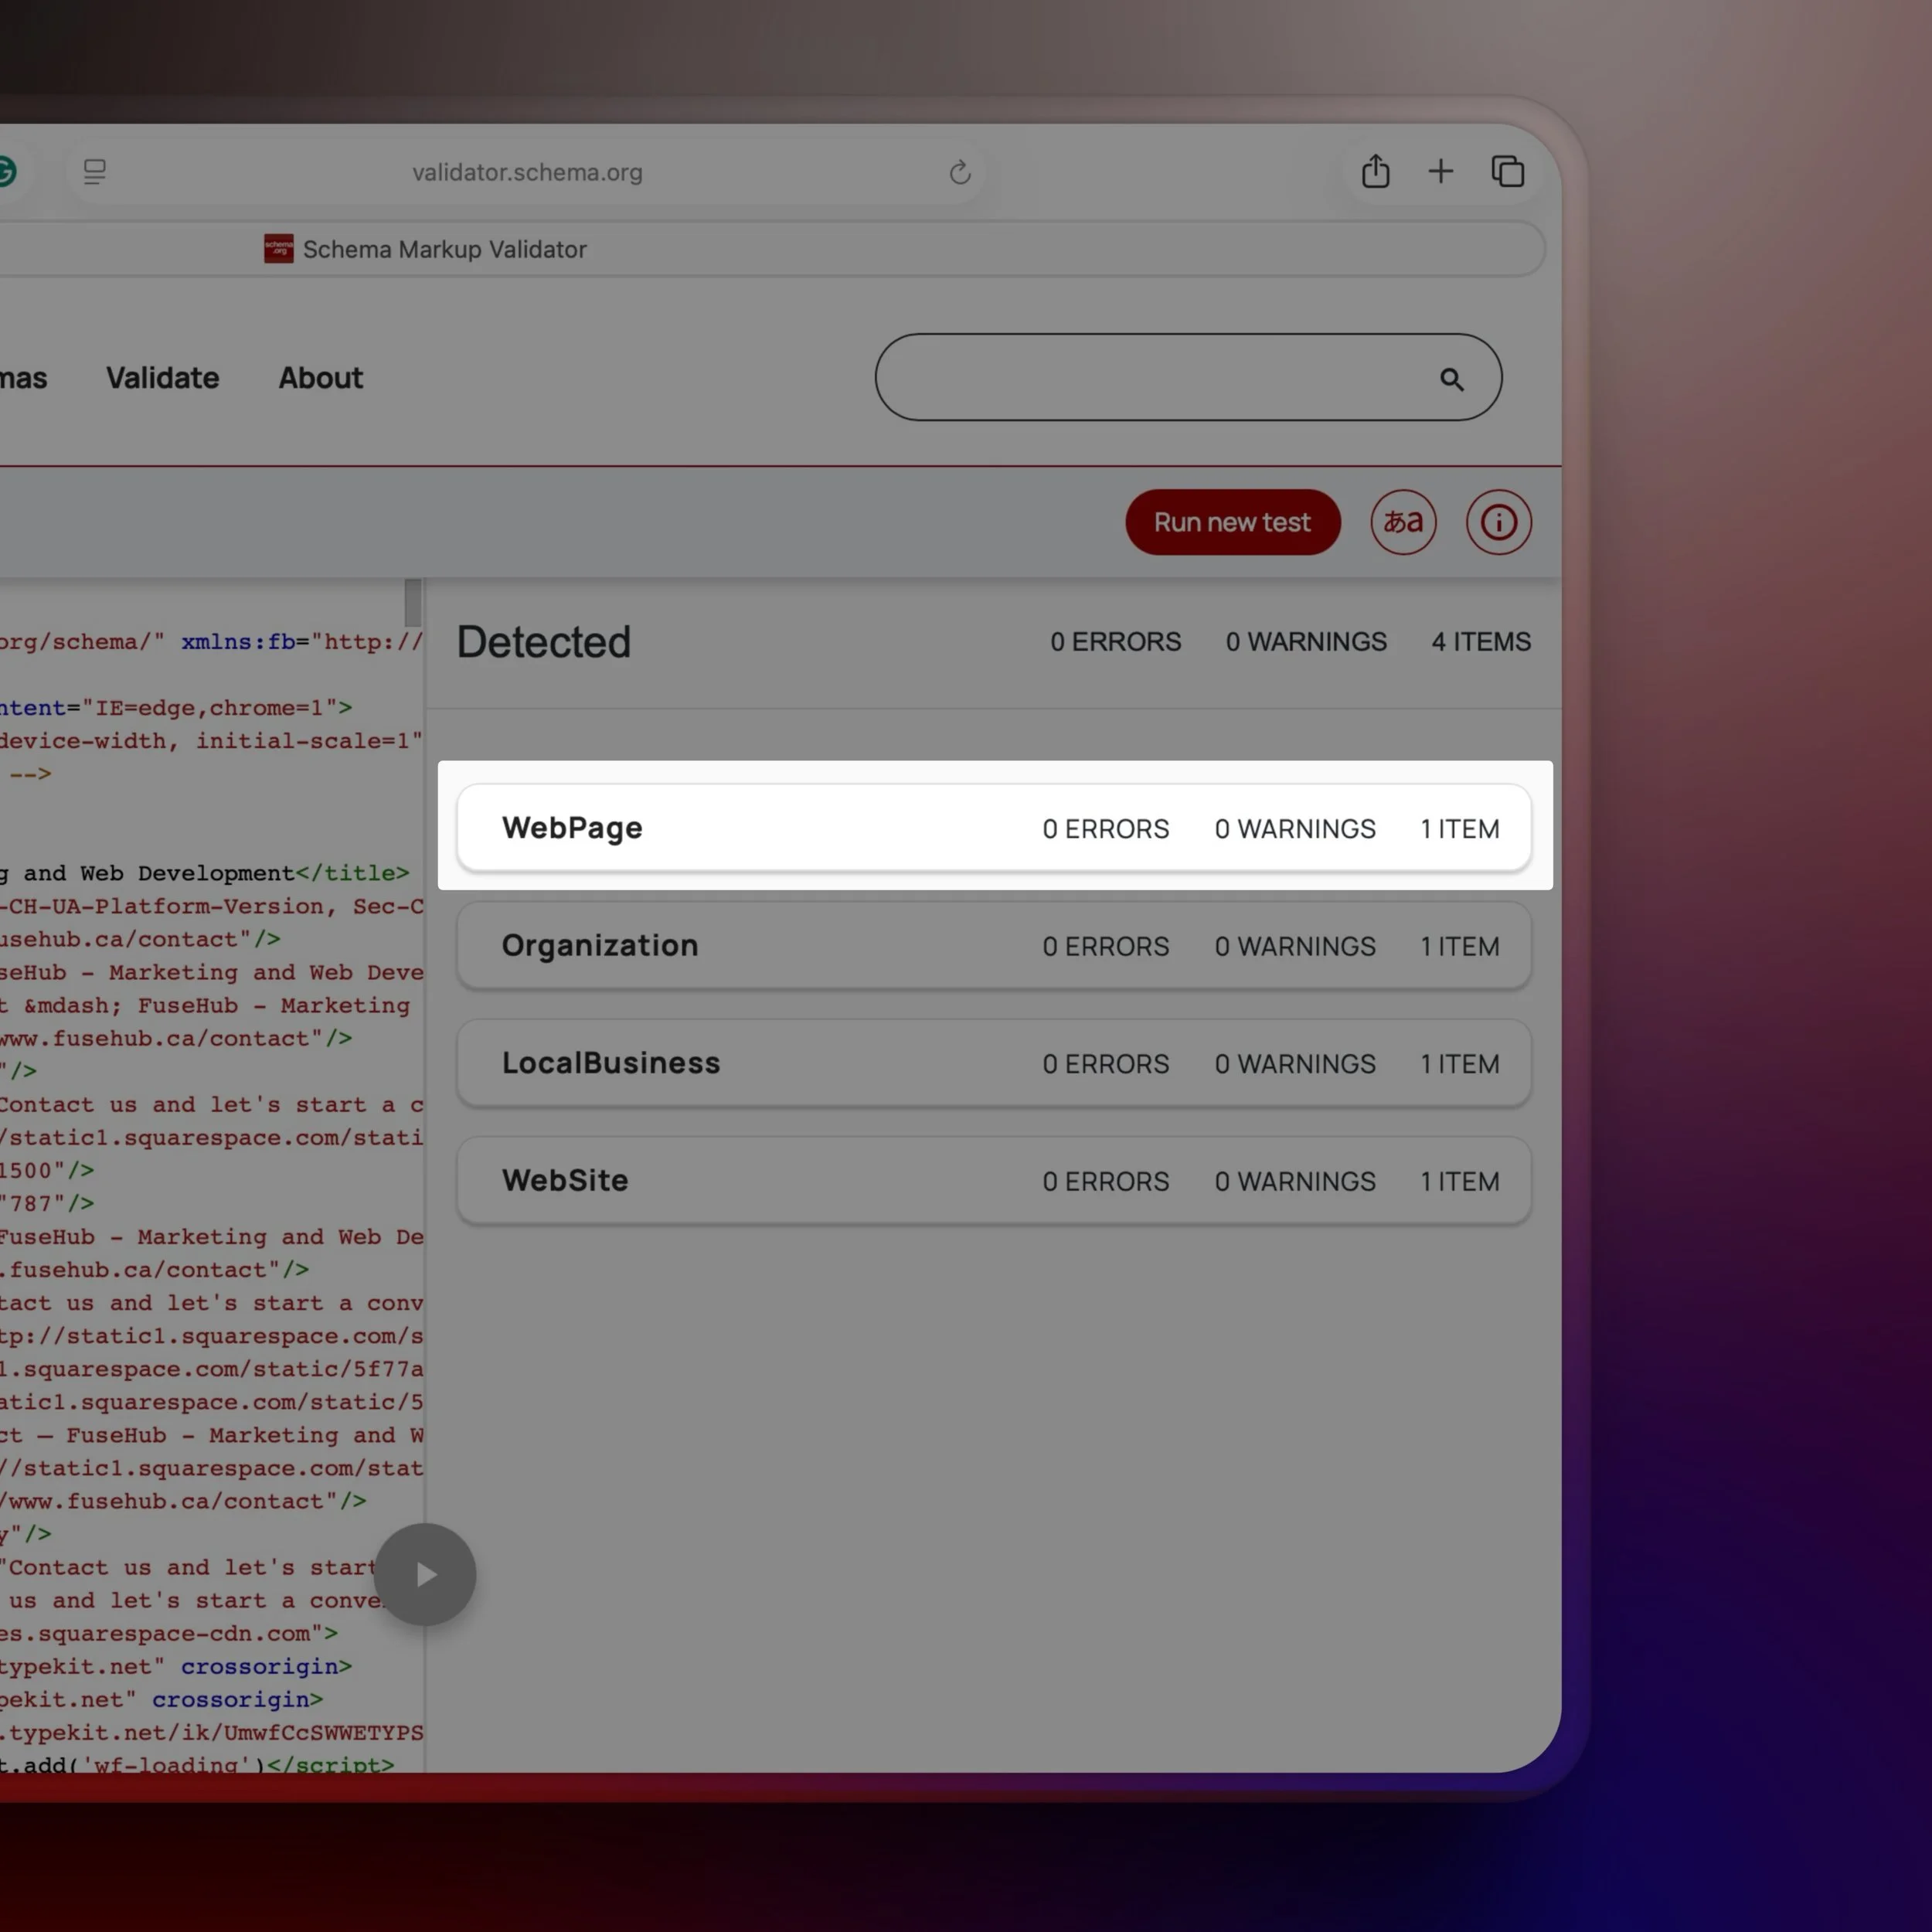Expand the Organization result row
Viewport: 1932px width, 1932px height.
(993, 946)
